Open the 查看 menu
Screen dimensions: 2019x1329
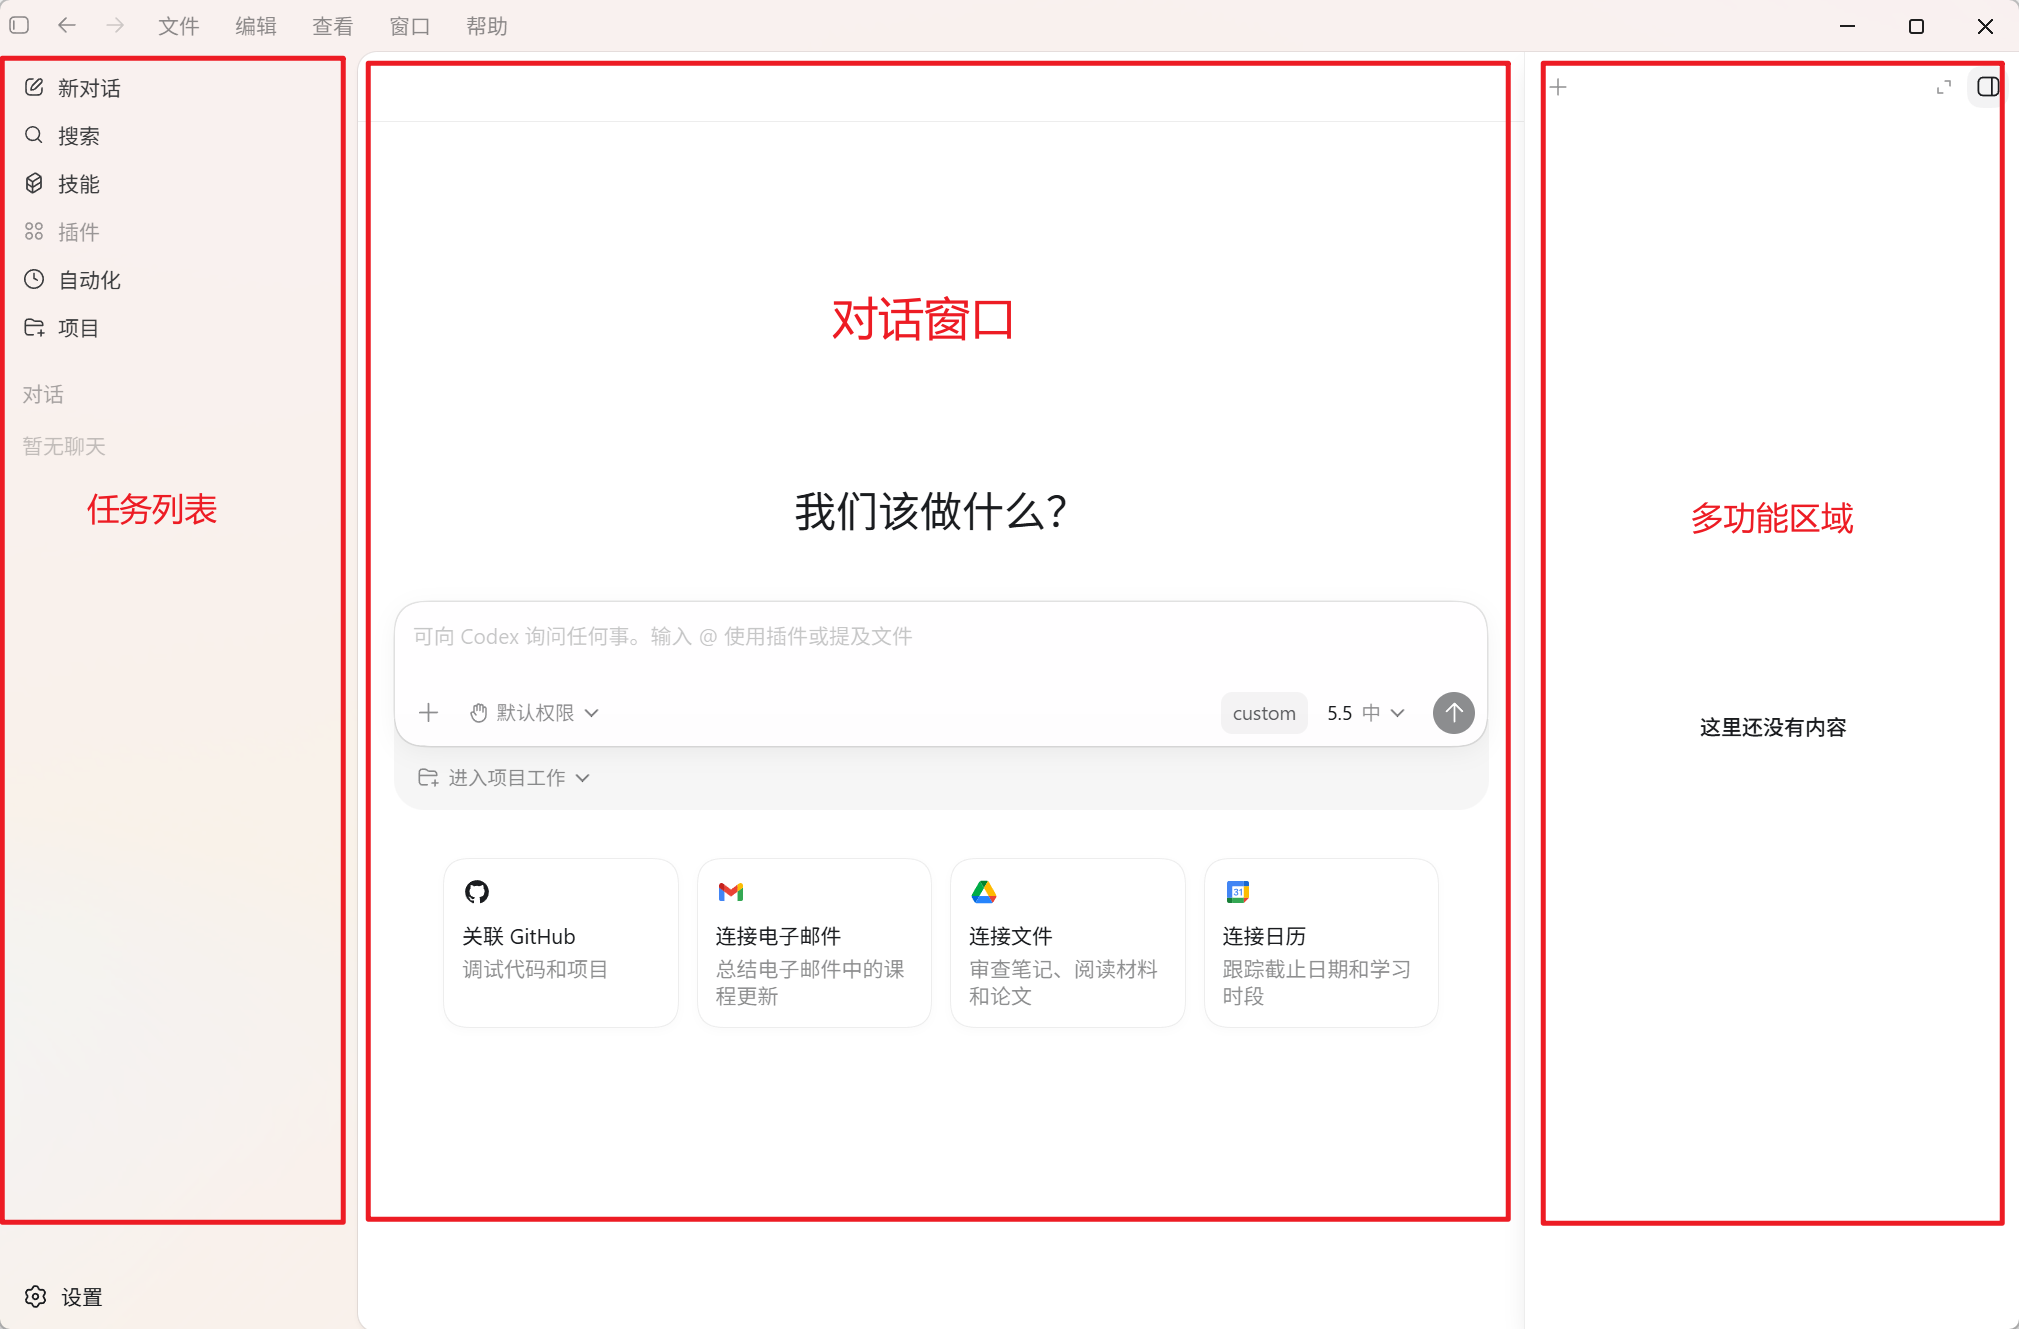(x=333, y=26)
